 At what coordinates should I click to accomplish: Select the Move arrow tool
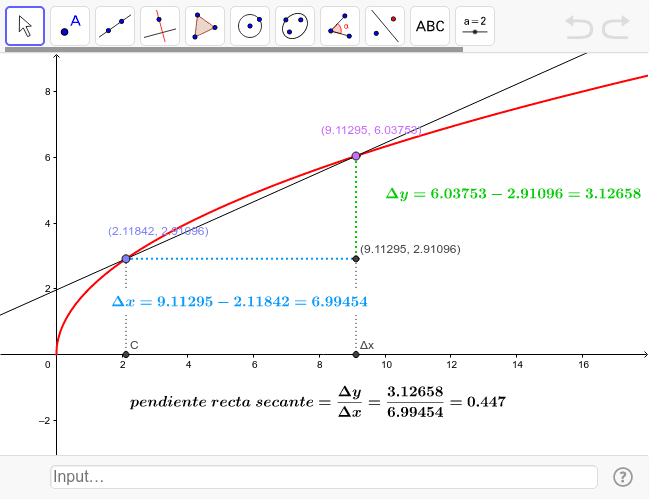[x=25, y=26]
